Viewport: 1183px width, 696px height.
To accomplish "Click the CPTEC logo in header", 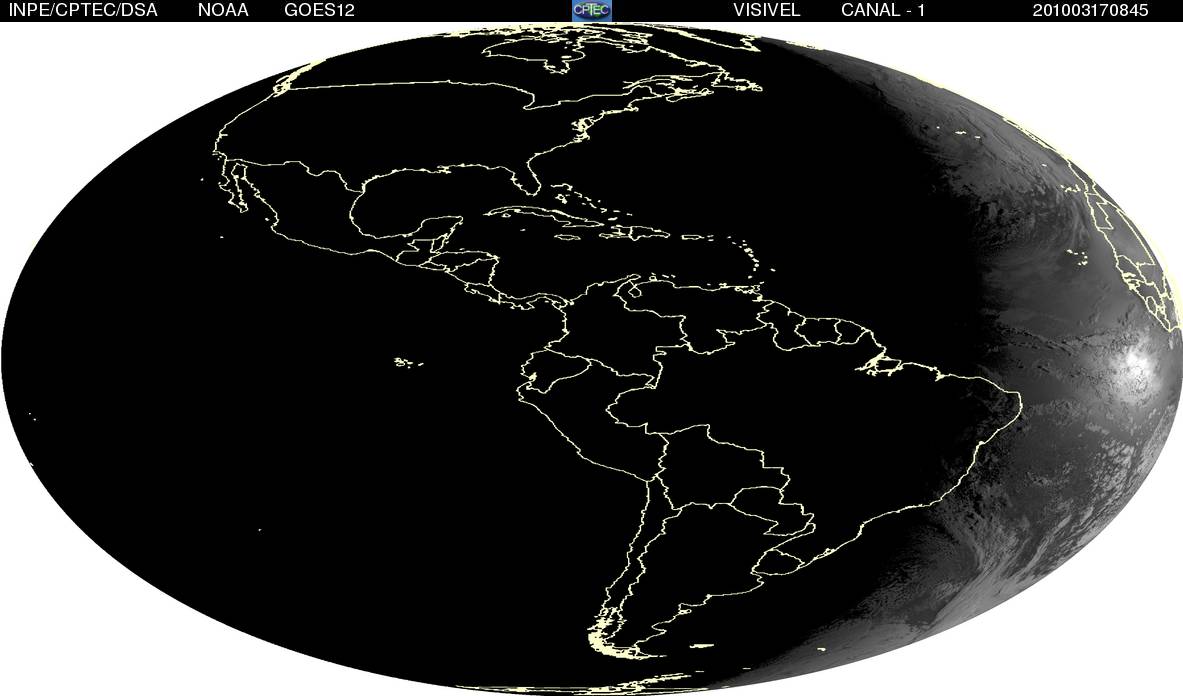I will [592, 10].
